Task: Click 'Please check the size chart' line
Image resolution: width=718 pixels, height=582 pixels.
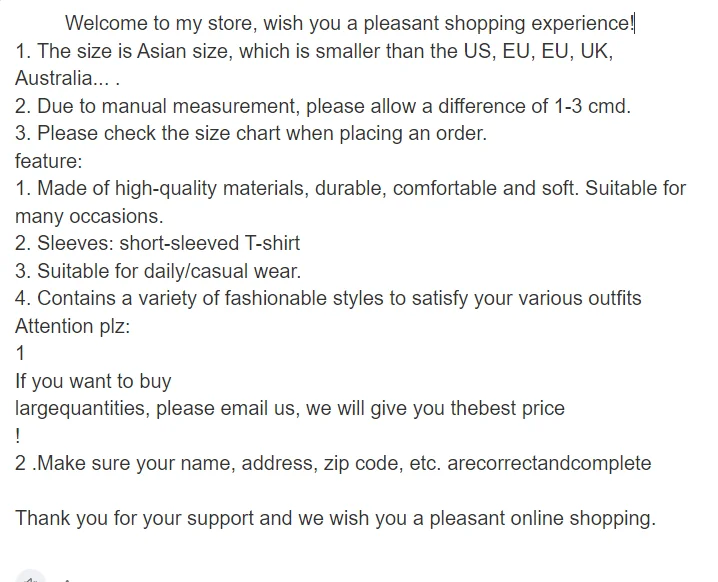Action: click(251, 134)
